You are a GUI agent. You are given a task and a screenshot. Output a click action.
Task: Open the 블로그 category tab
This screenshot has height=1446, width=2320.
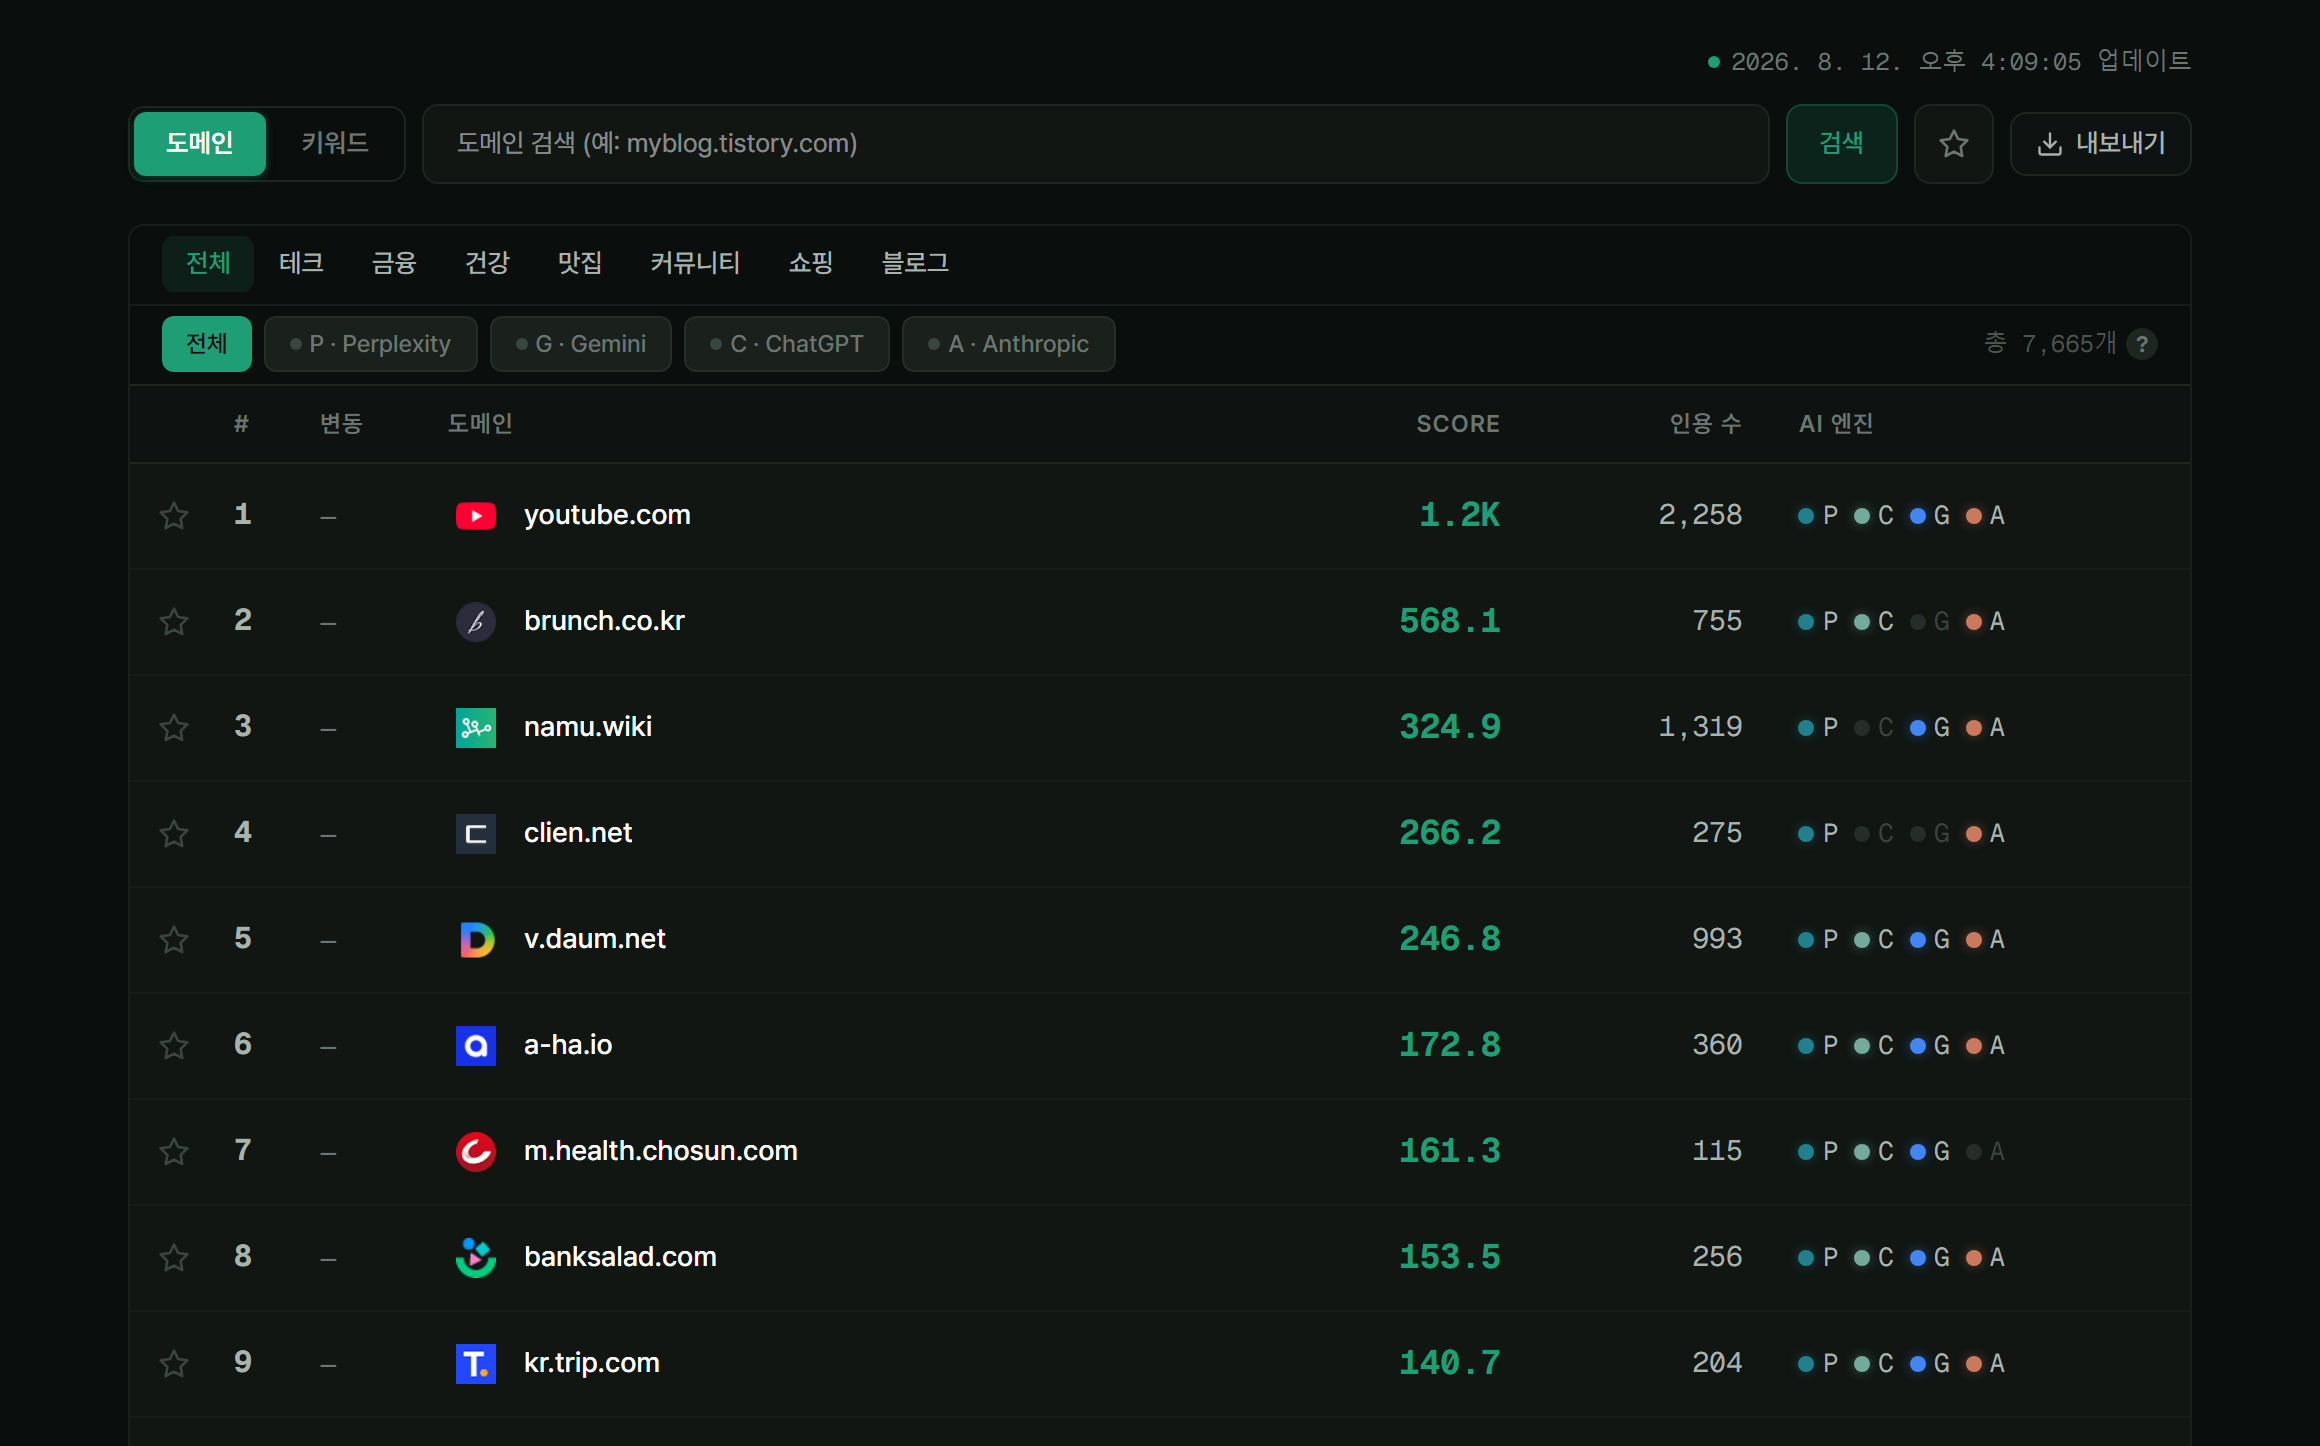click(x=915, y=263)
